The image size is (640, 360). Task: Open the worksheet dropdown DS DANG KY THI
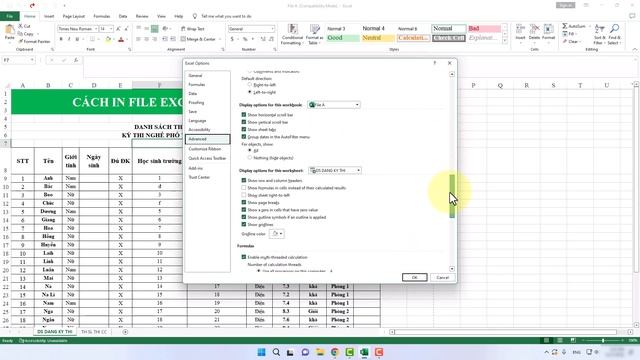coord(335,170)
